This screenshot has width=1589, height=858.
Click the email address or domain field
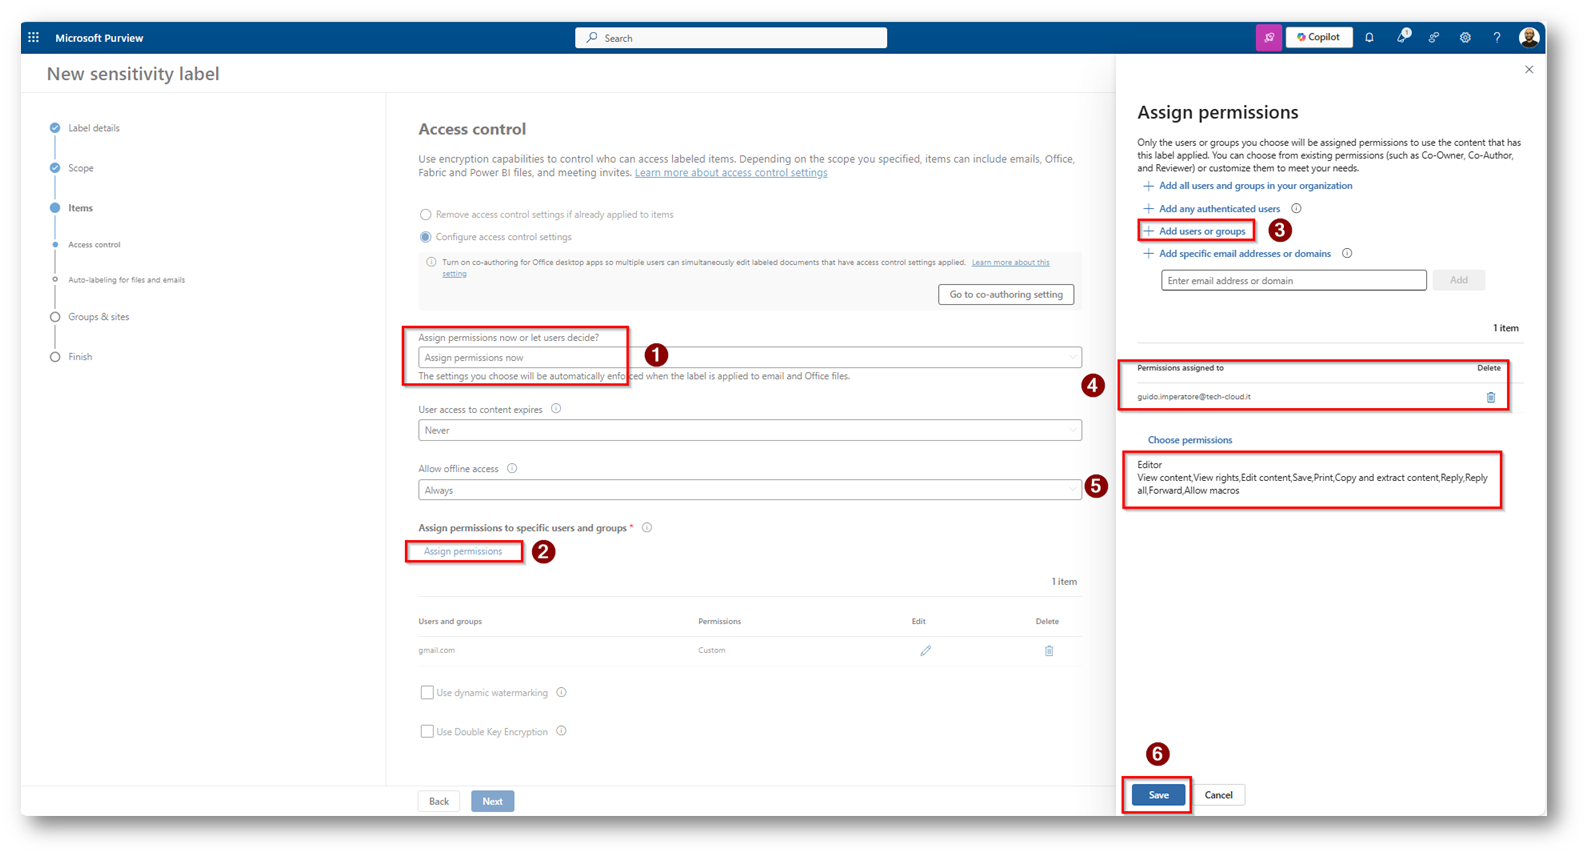pyautogui.click(x=1293, y=281)
